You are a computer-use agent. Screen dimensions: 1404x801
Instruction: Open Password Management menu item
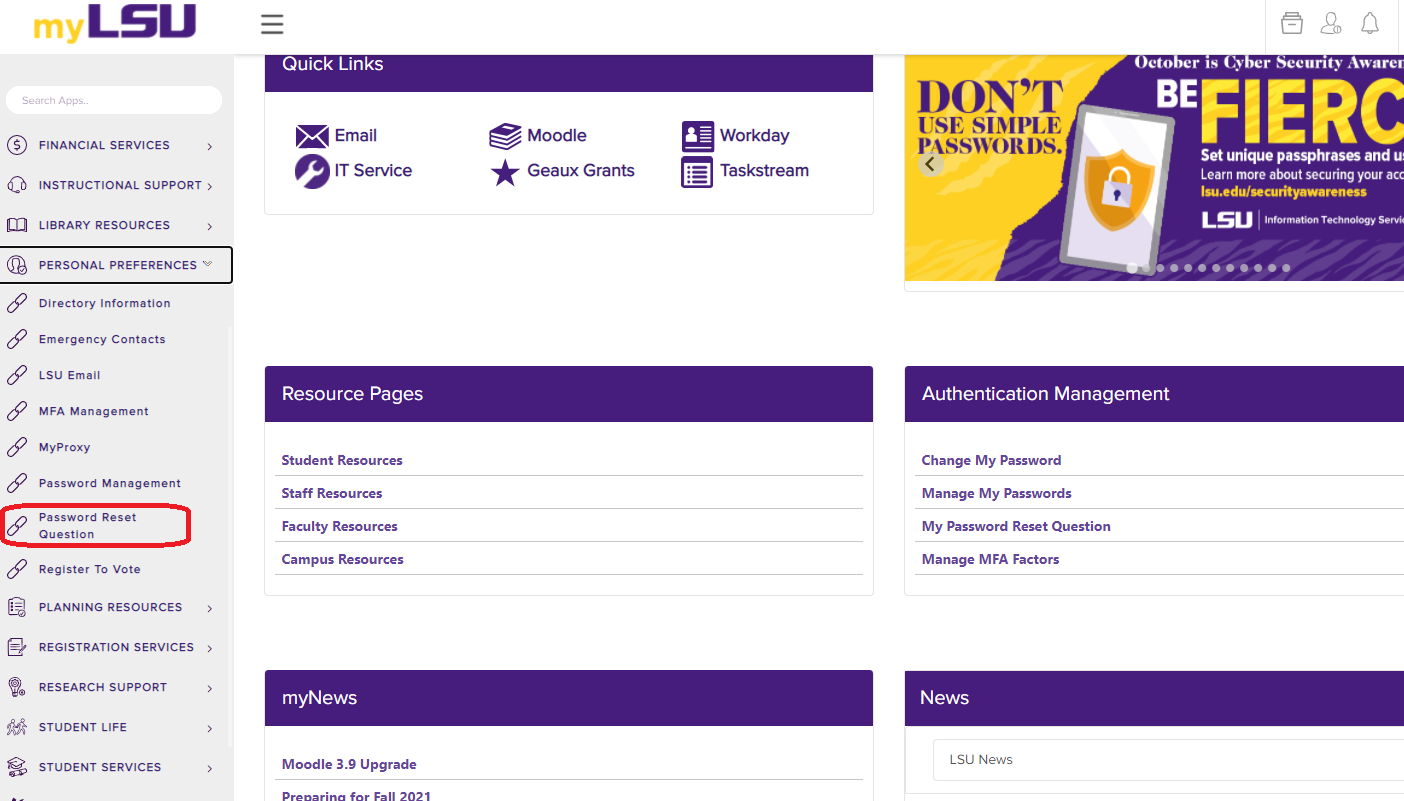click(110, 483)
